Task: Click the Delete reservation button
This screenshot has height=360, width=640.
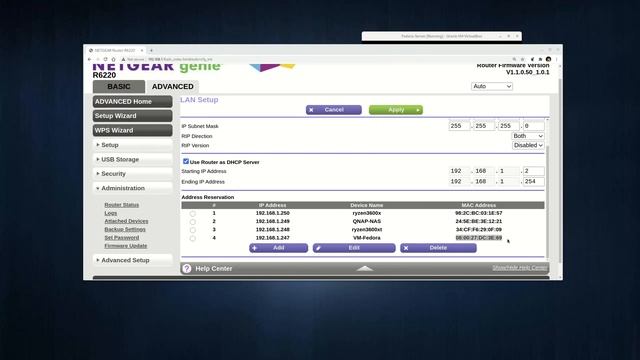Action: pyautogui.click(x=438, y=248)
